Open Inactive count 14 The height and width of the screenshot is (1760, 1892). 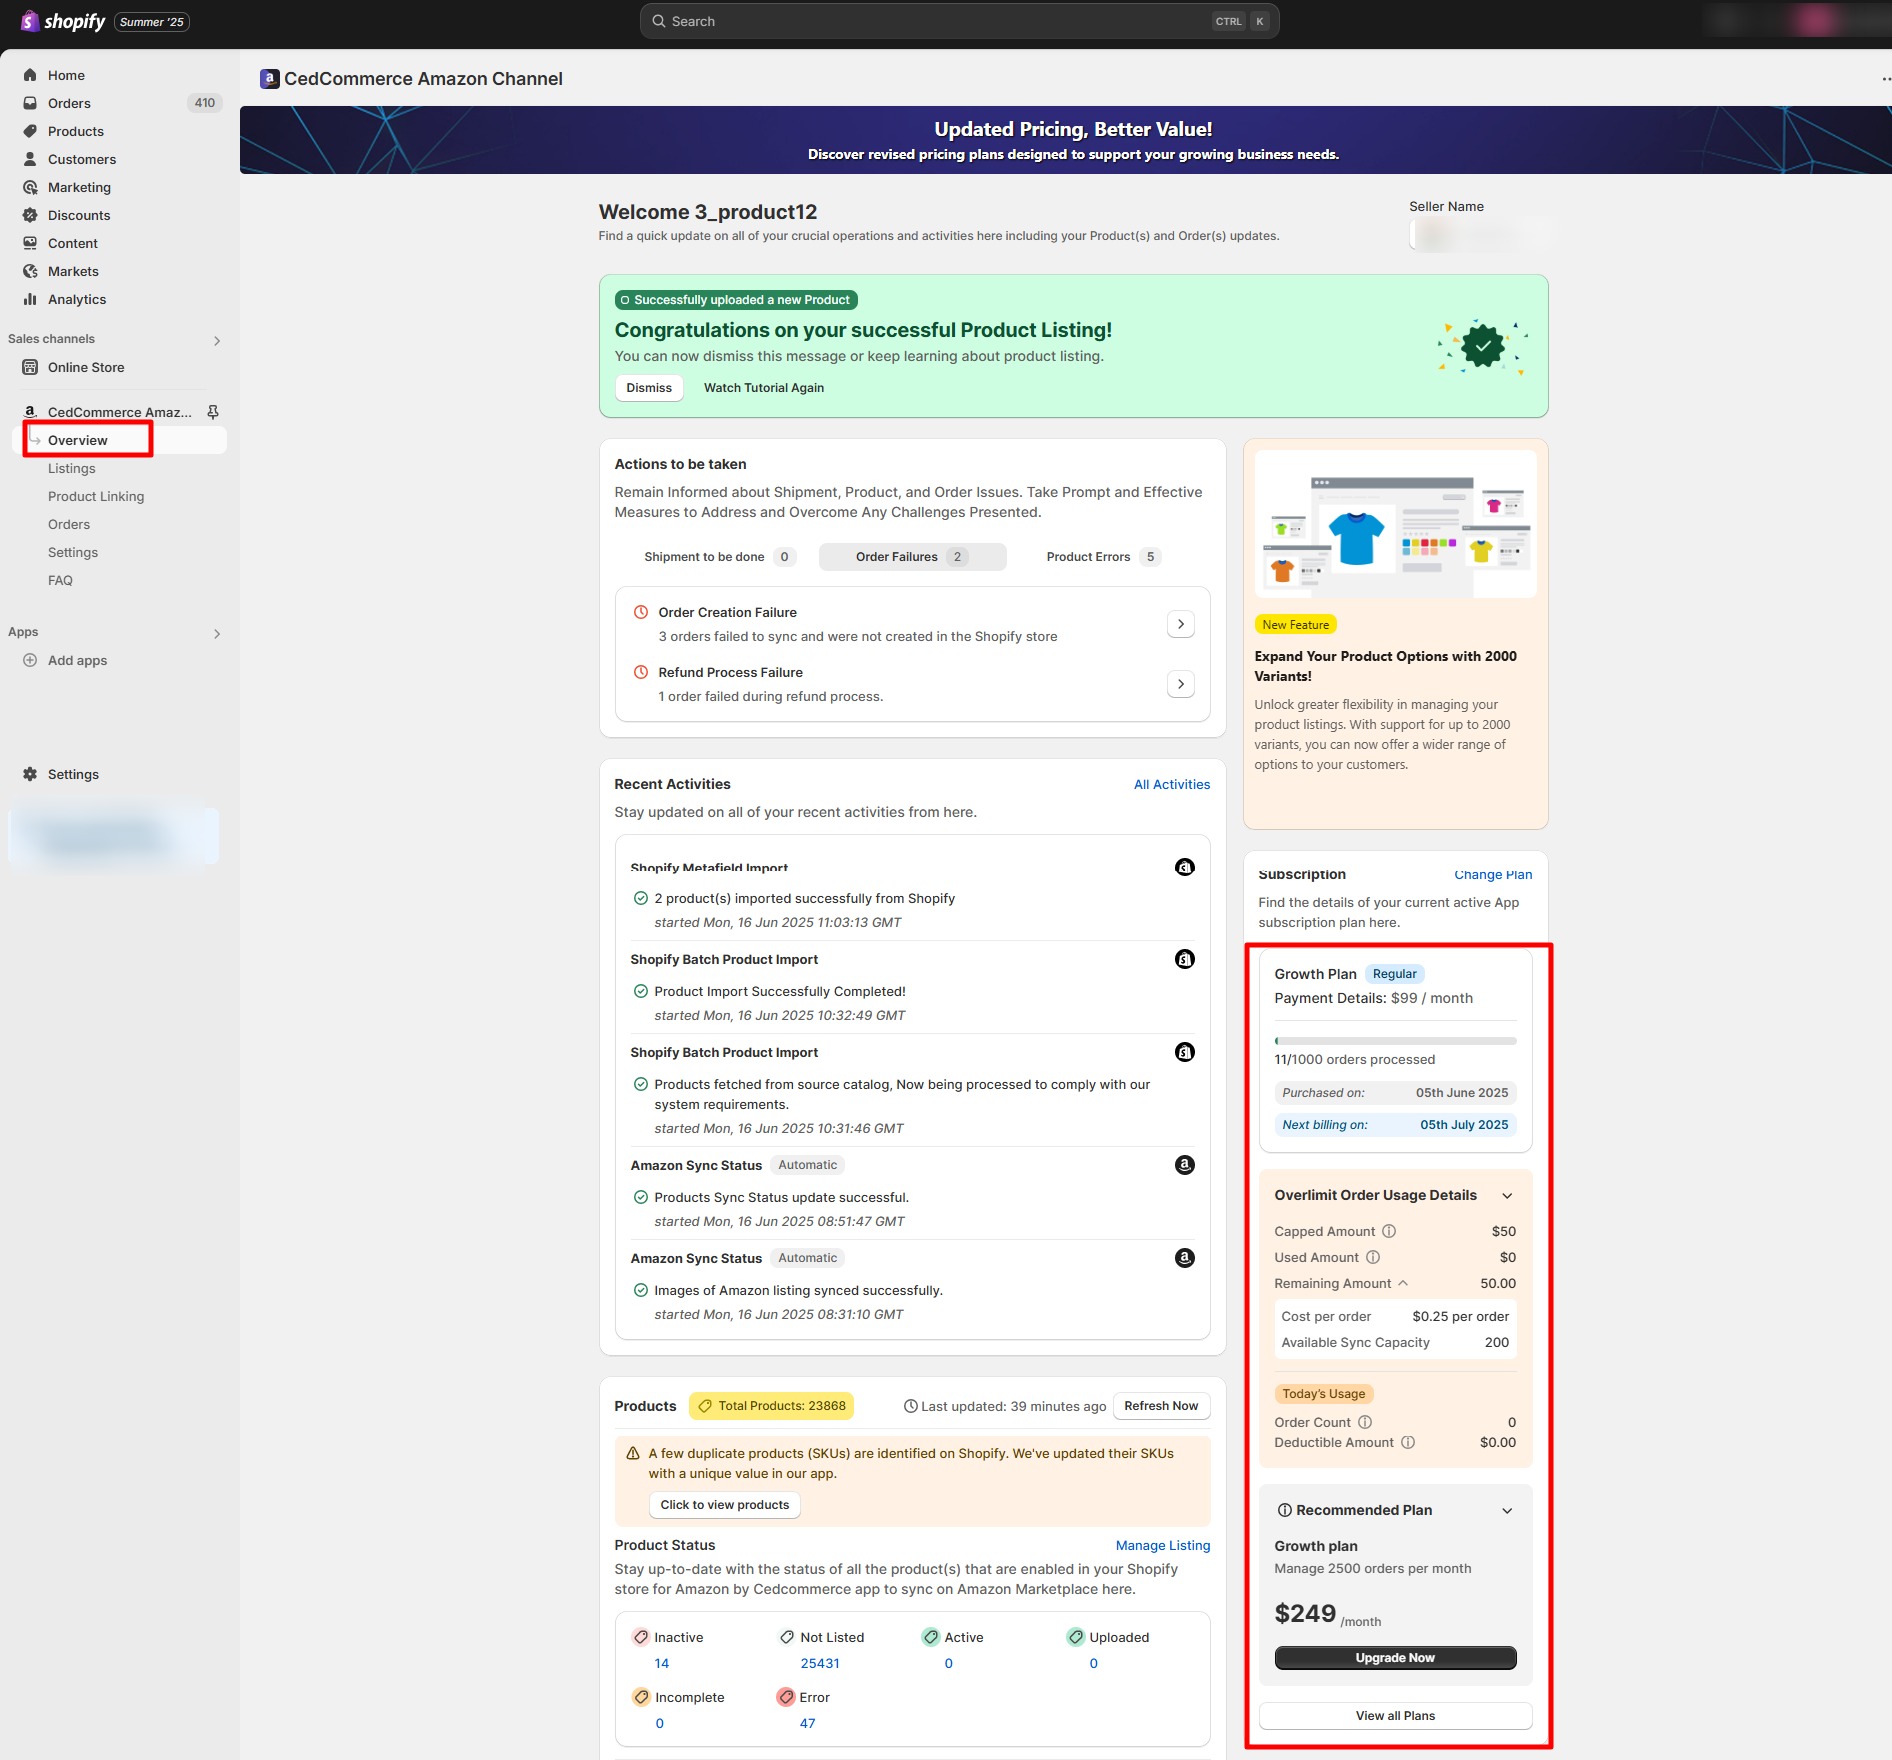pyautogui.click(x=662, y=1663)
